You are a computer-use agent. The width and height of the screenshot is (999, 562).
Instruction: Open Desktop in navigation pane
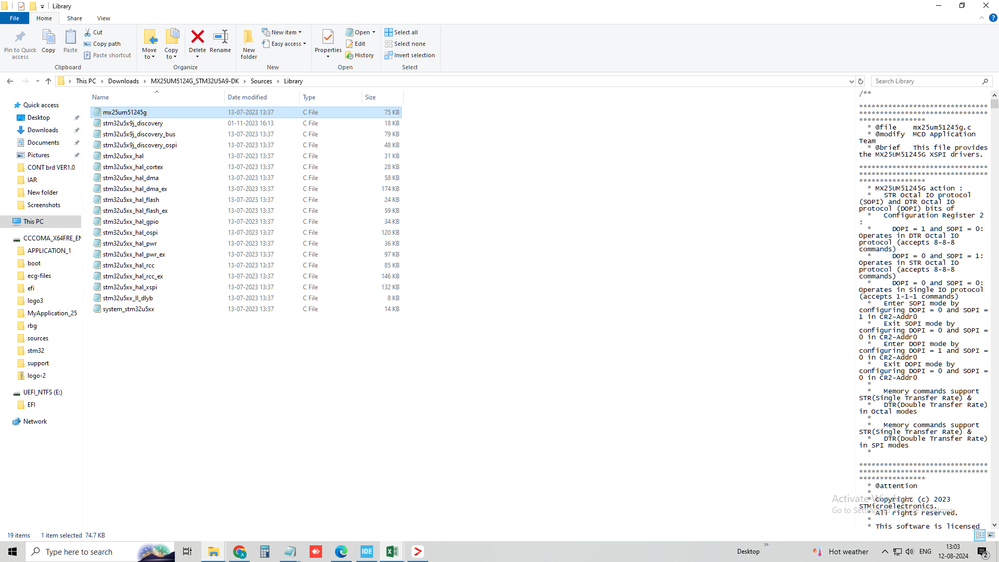[x=38, y=118]
